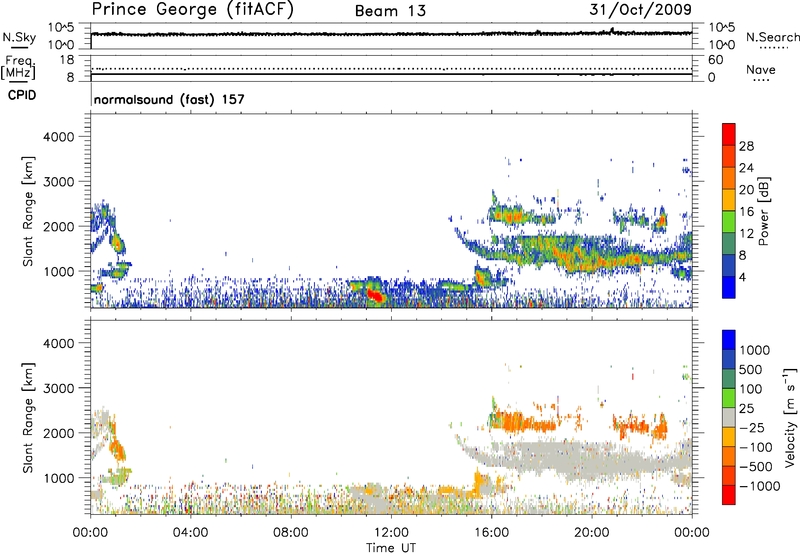This screenshot has height=554, width=800.
Task: Select the grey ±25 Velocity color segment
Action: click(x=729, y=417)
